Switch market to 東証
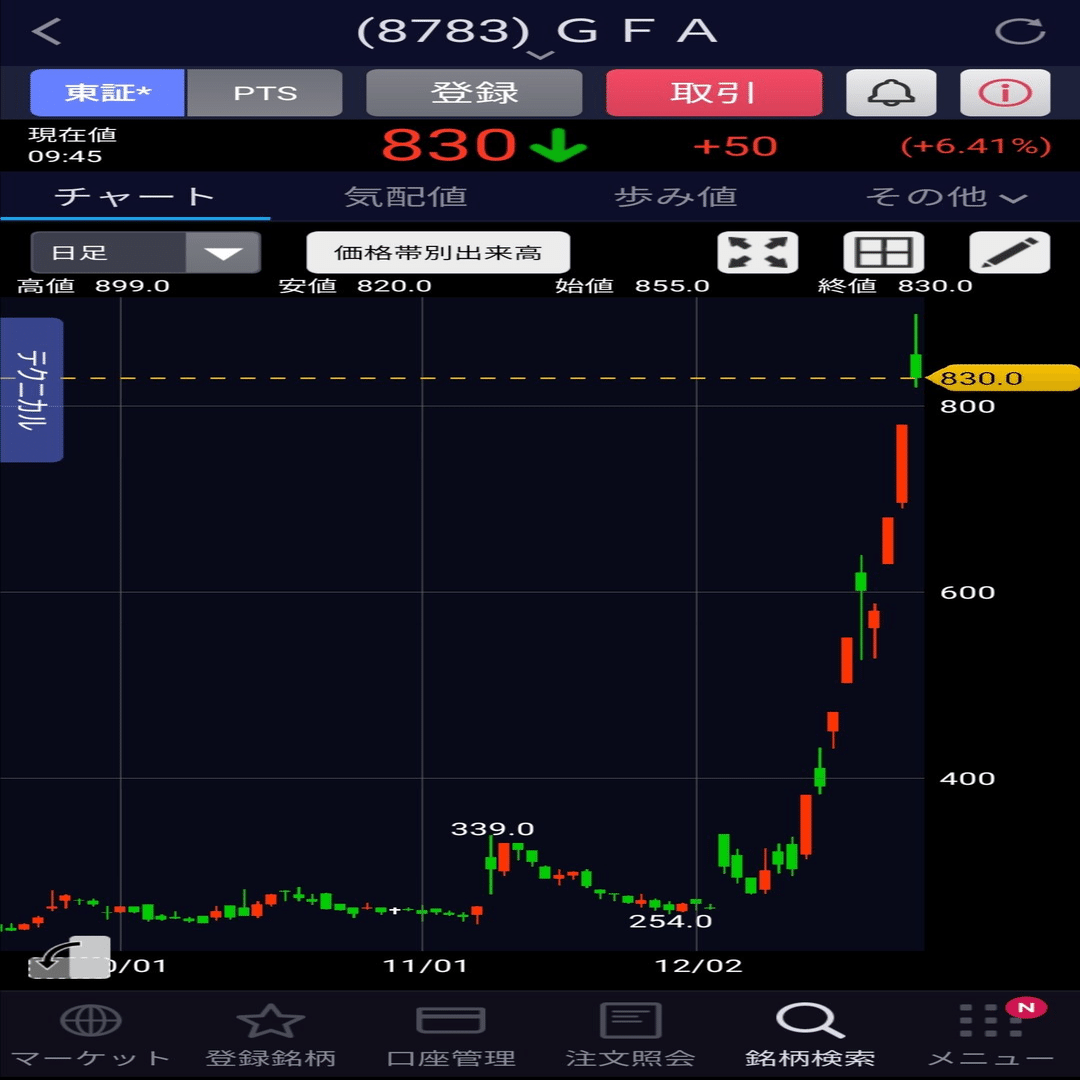Screen dimensions: 1080x1080 click(x=107, y=92)
